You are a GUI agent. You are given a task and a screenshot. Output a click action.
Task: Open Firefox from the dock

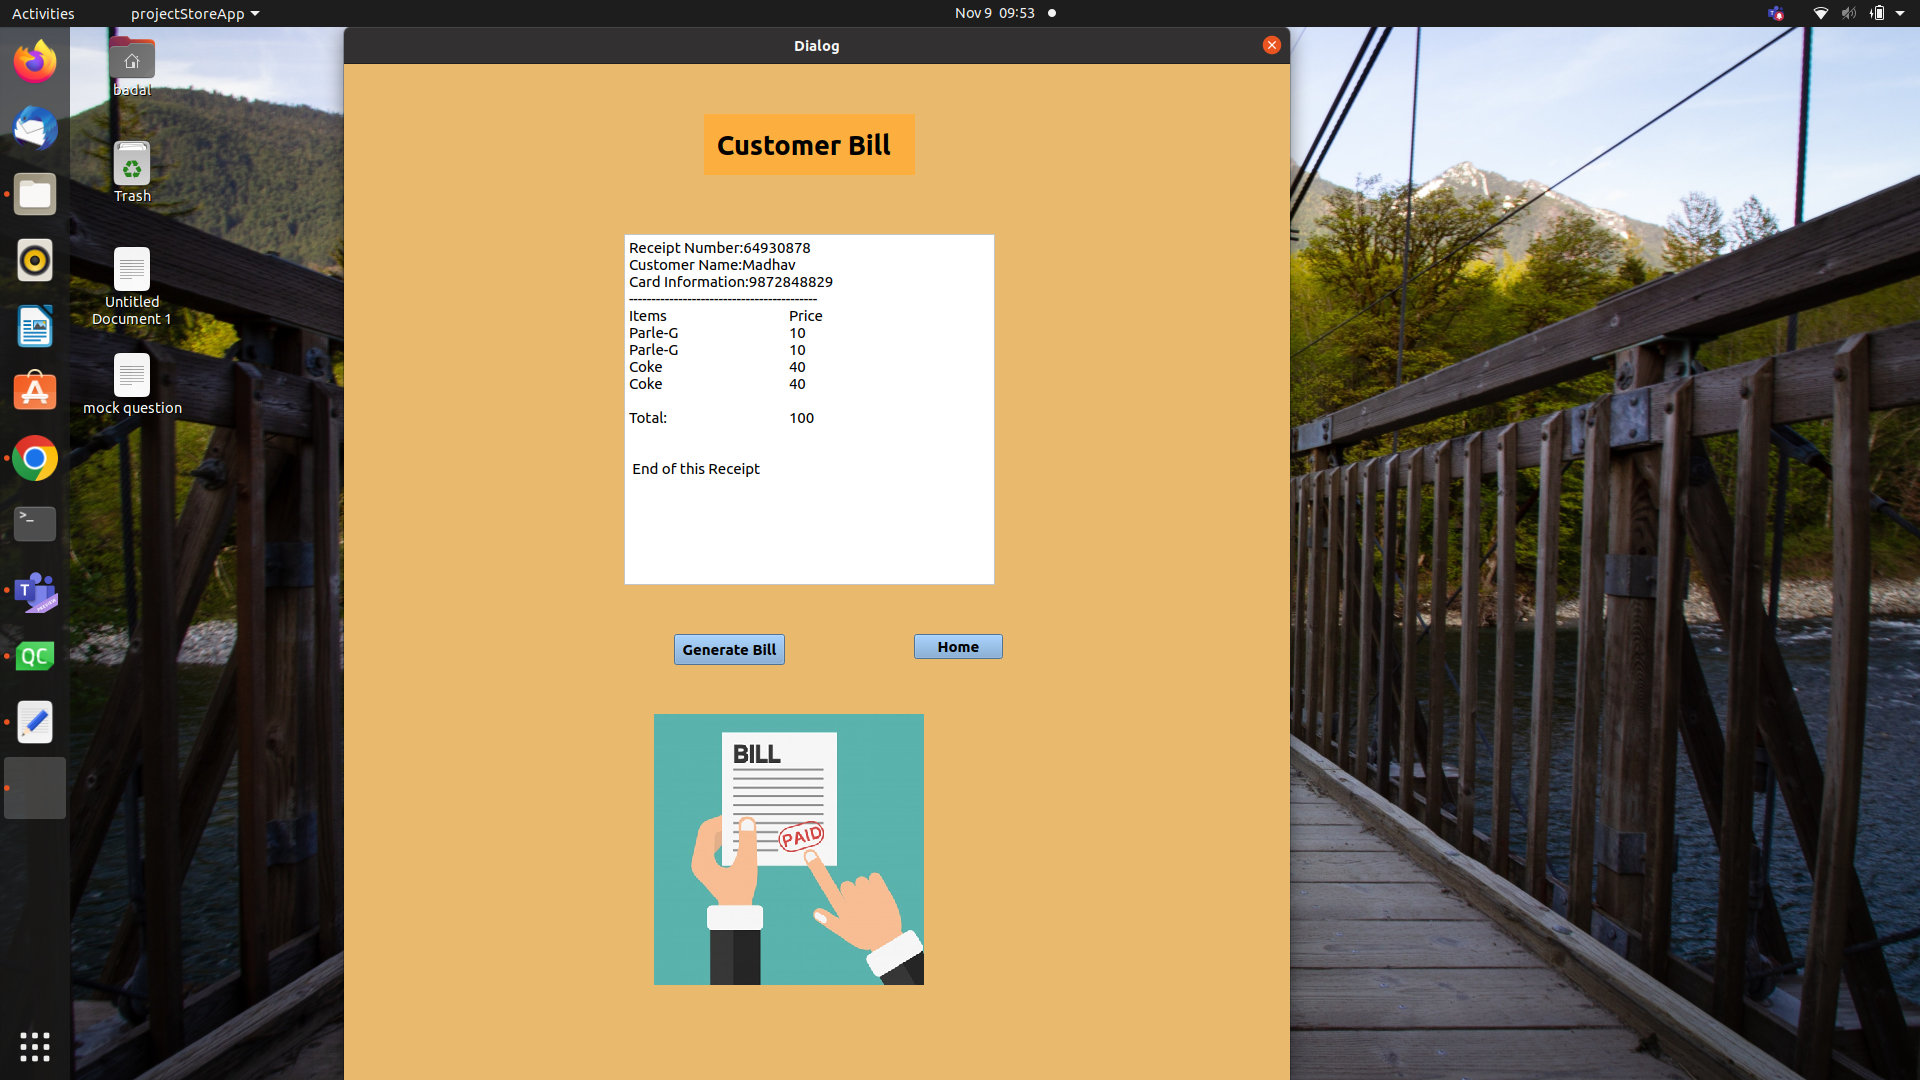[35, 62]
